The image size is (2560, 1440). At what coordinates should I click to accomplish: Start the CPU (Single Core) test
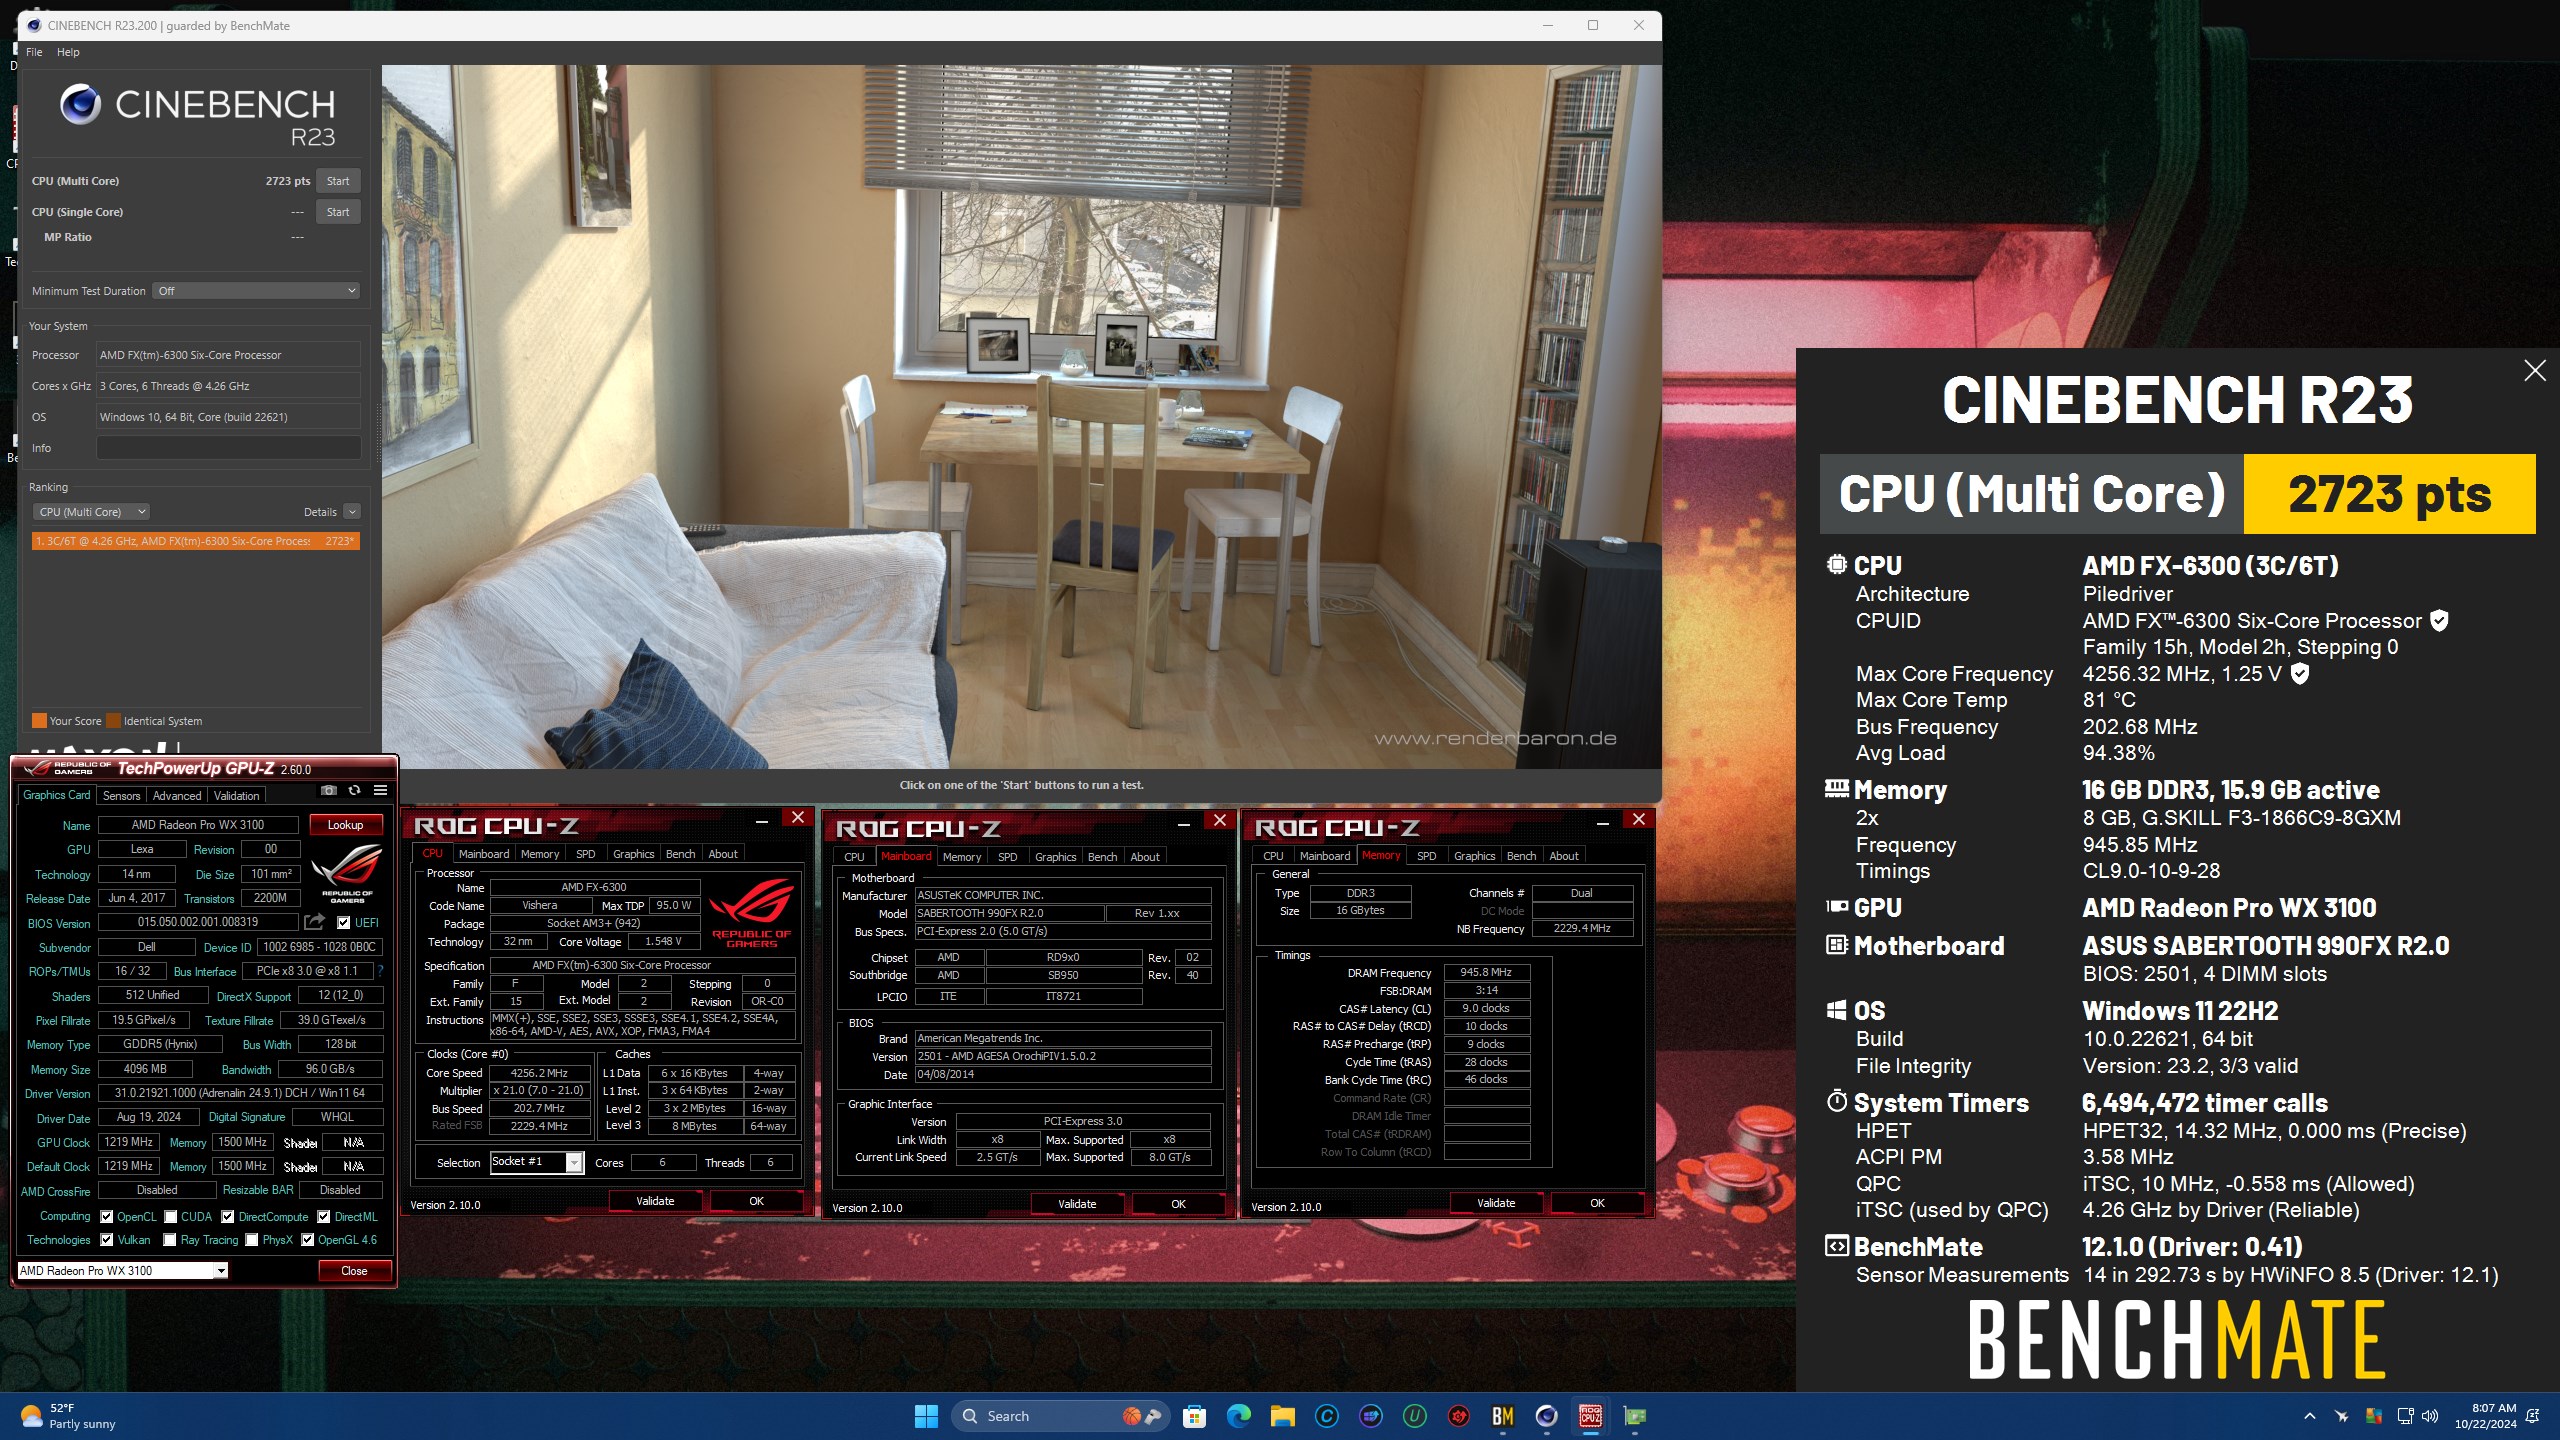pos(338,212)
